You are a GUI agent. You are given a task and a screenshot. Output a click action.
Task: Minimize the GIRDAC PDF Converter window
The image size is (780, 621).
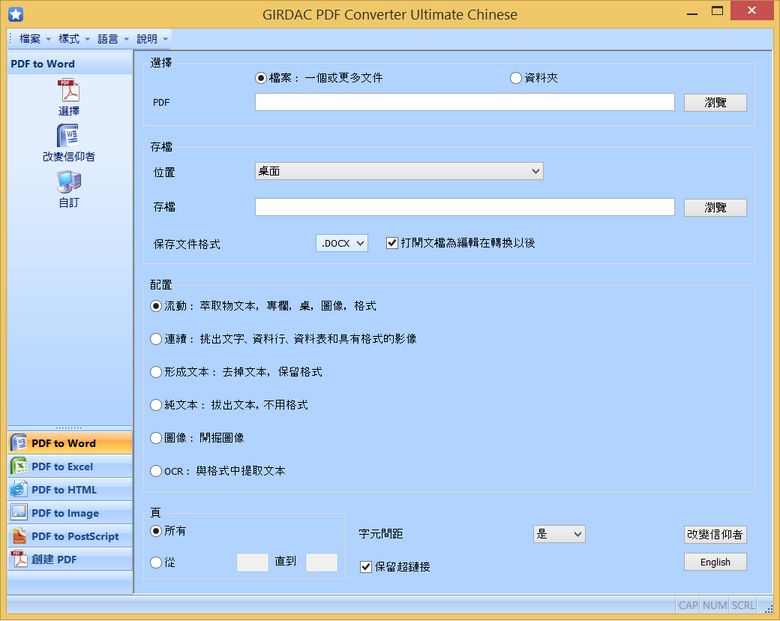tap(692, 13)
